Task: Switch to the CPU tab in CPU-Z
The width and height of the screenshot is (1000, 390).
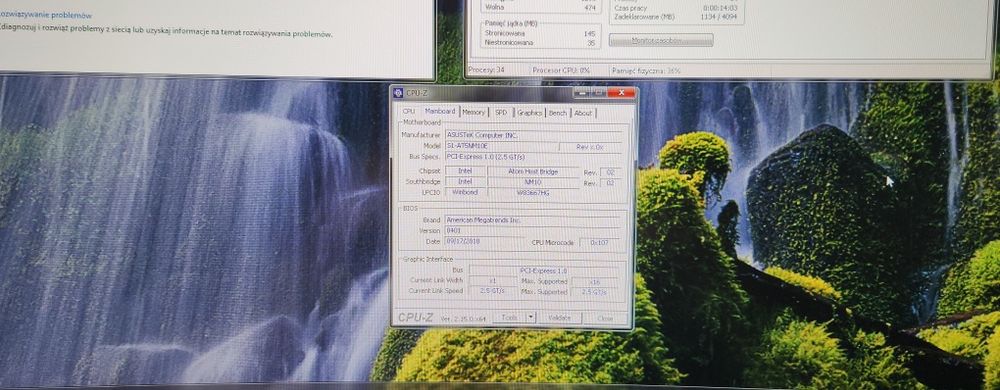Action: click(409, 112)
